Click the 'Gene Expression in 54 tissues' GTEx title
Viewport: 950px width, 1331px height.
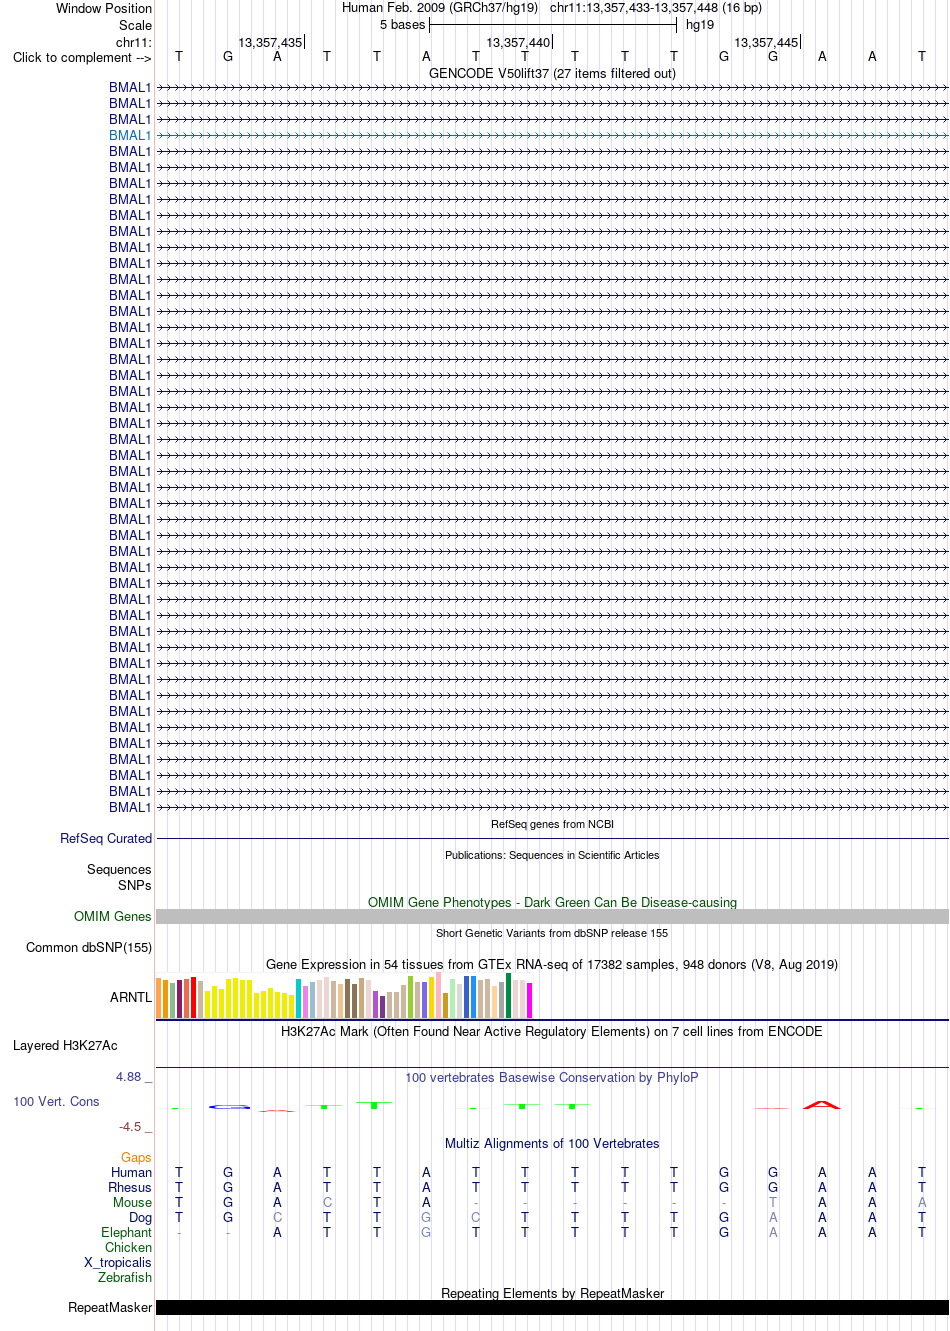pyautogui.click(x=552, y=964)
